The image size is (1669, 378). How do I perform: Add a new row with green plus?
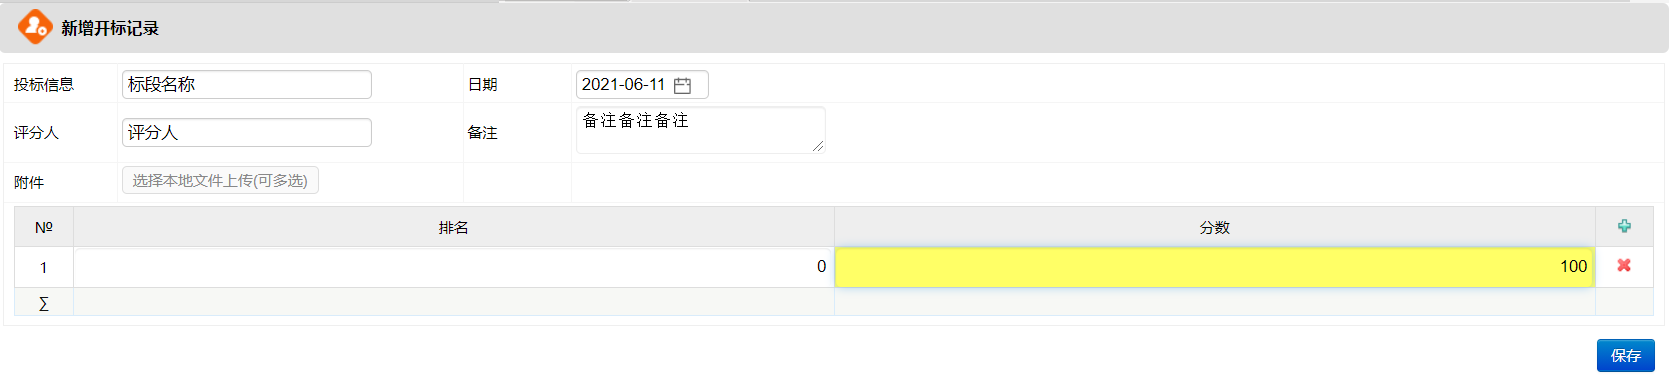point(1624,227)
